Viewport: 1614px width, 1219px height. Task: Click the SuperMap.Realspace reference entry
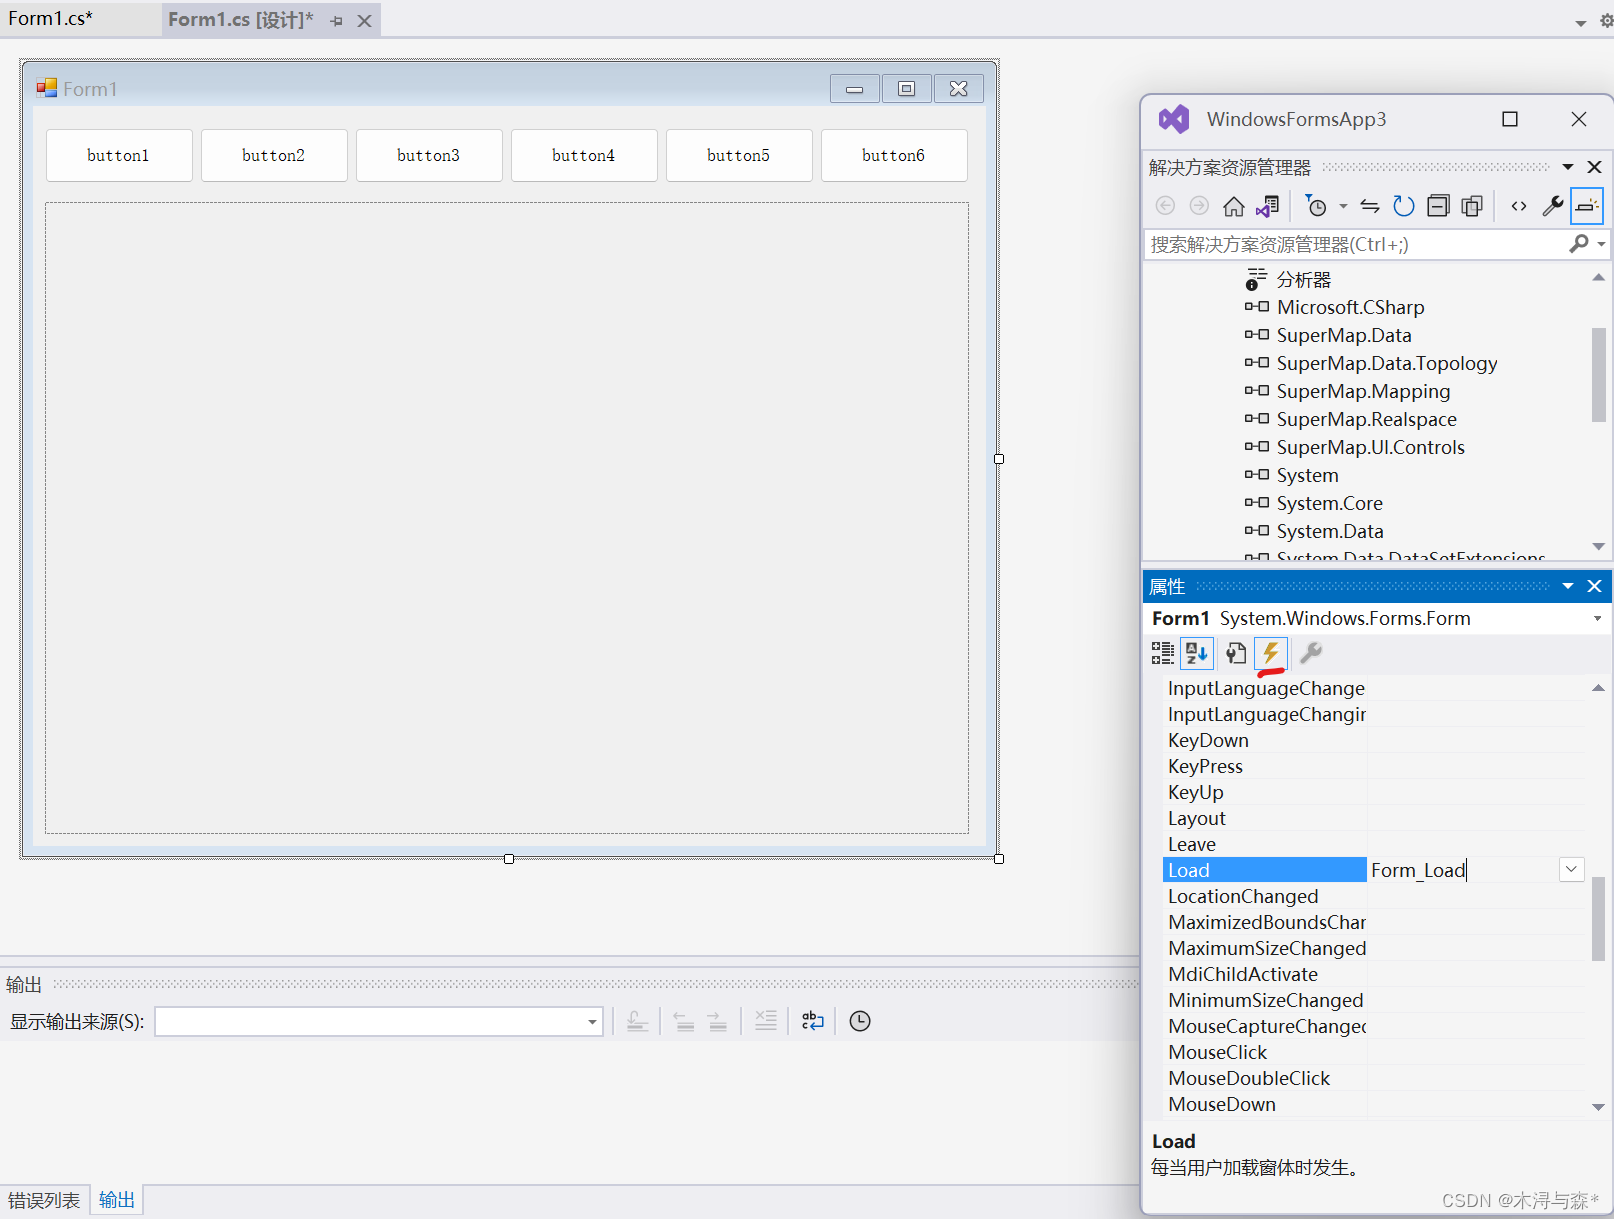pyautogui.click(x=1366, y=419)
